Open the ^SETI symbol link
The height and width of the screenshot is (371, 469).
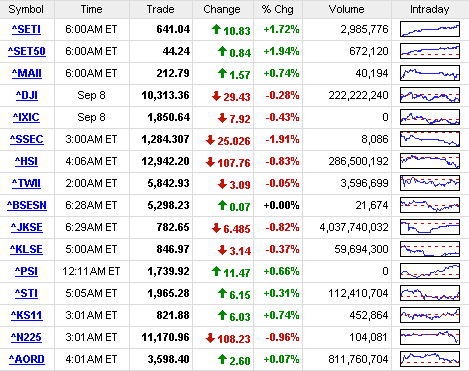(x=26, y=29)
